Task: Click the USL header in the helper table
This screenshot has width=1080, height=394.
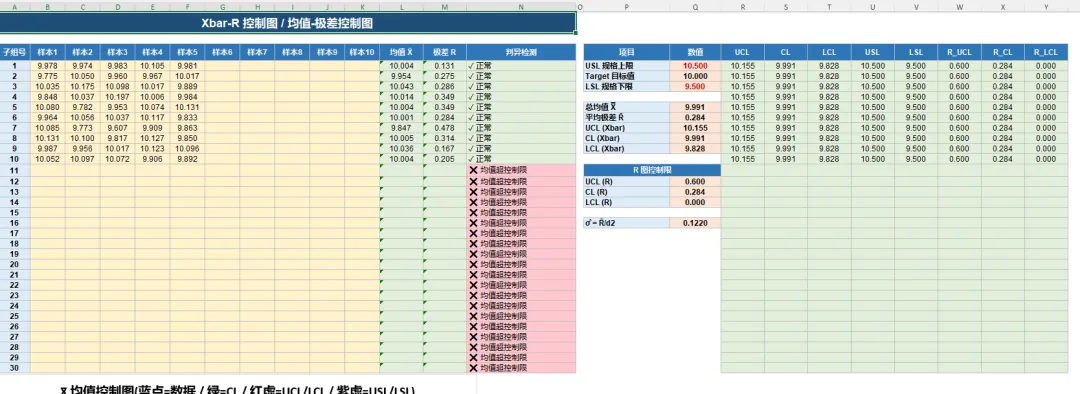Action: pyautogui.click(x=873, y=52)
